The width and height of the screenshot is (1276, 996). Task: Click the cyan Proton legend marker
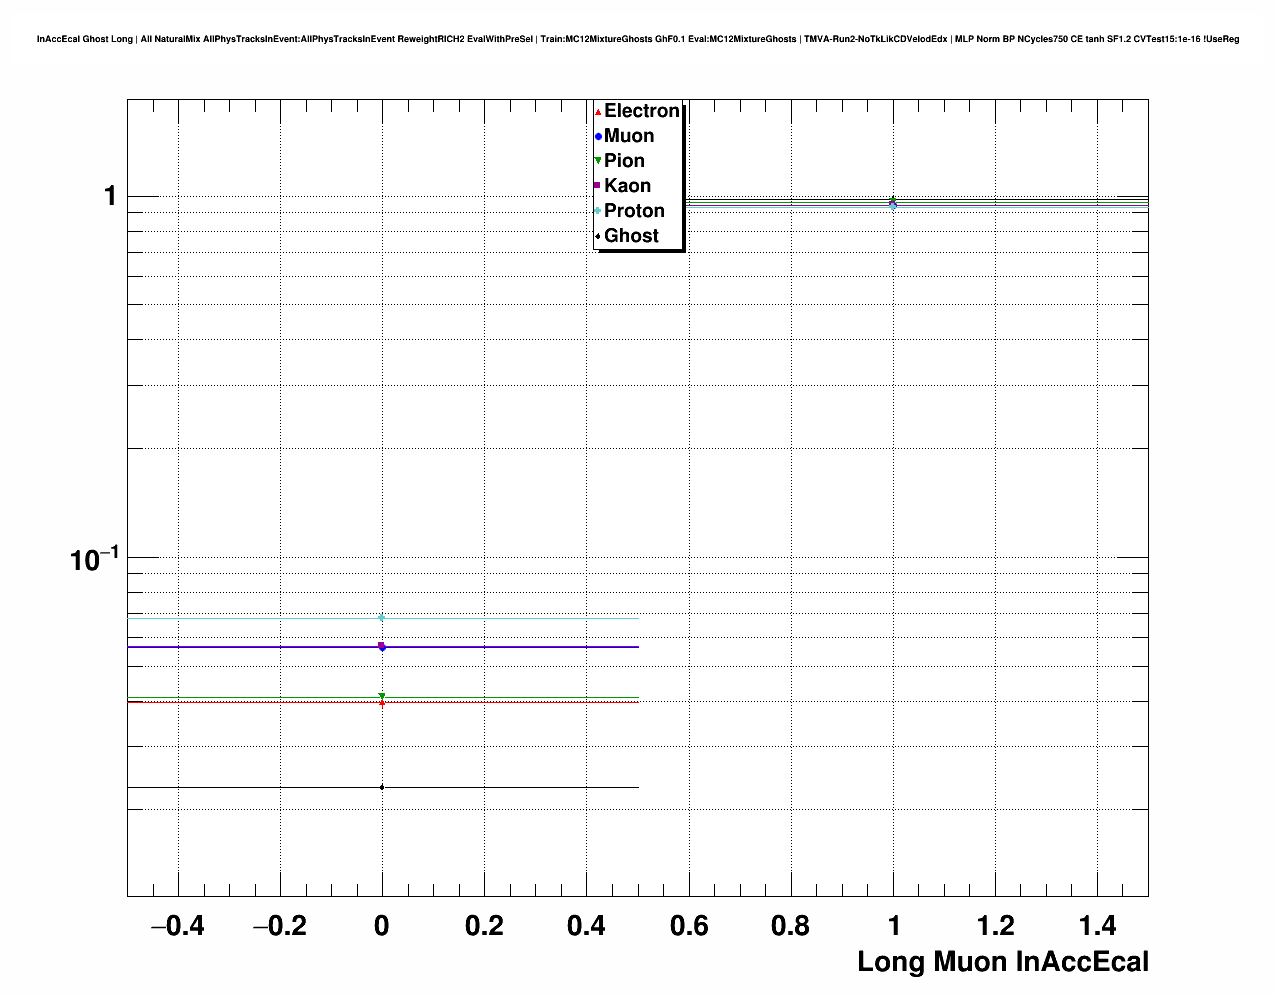[598, 211]
